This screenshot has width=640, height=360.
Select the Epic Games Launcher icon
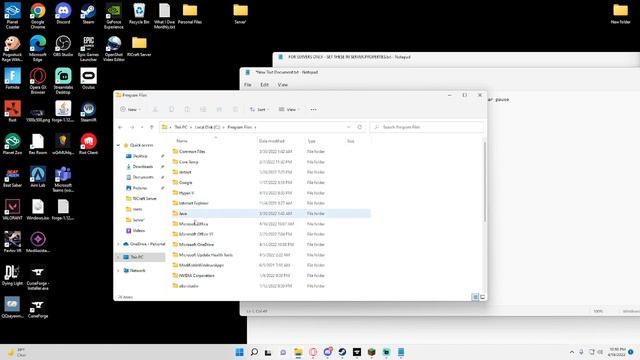coord(88,49)
